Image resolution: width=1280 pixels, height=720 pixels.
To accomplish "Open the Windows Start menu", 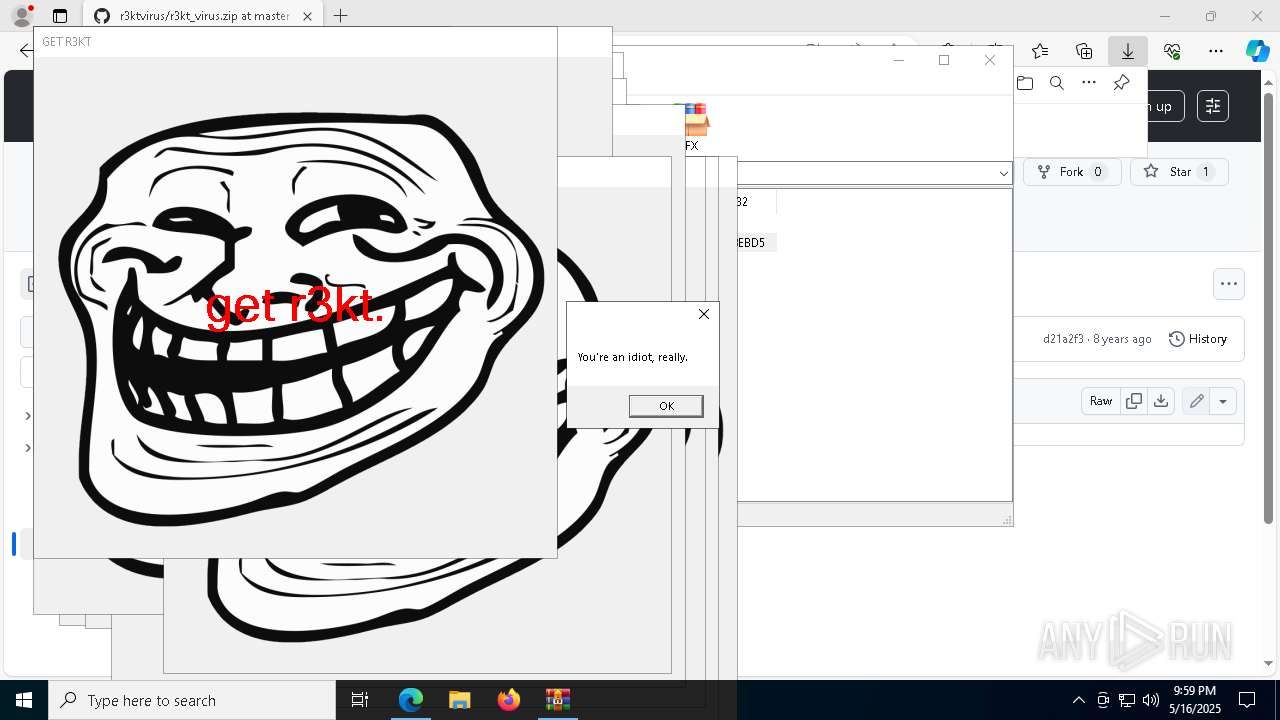I will [24, 700].
